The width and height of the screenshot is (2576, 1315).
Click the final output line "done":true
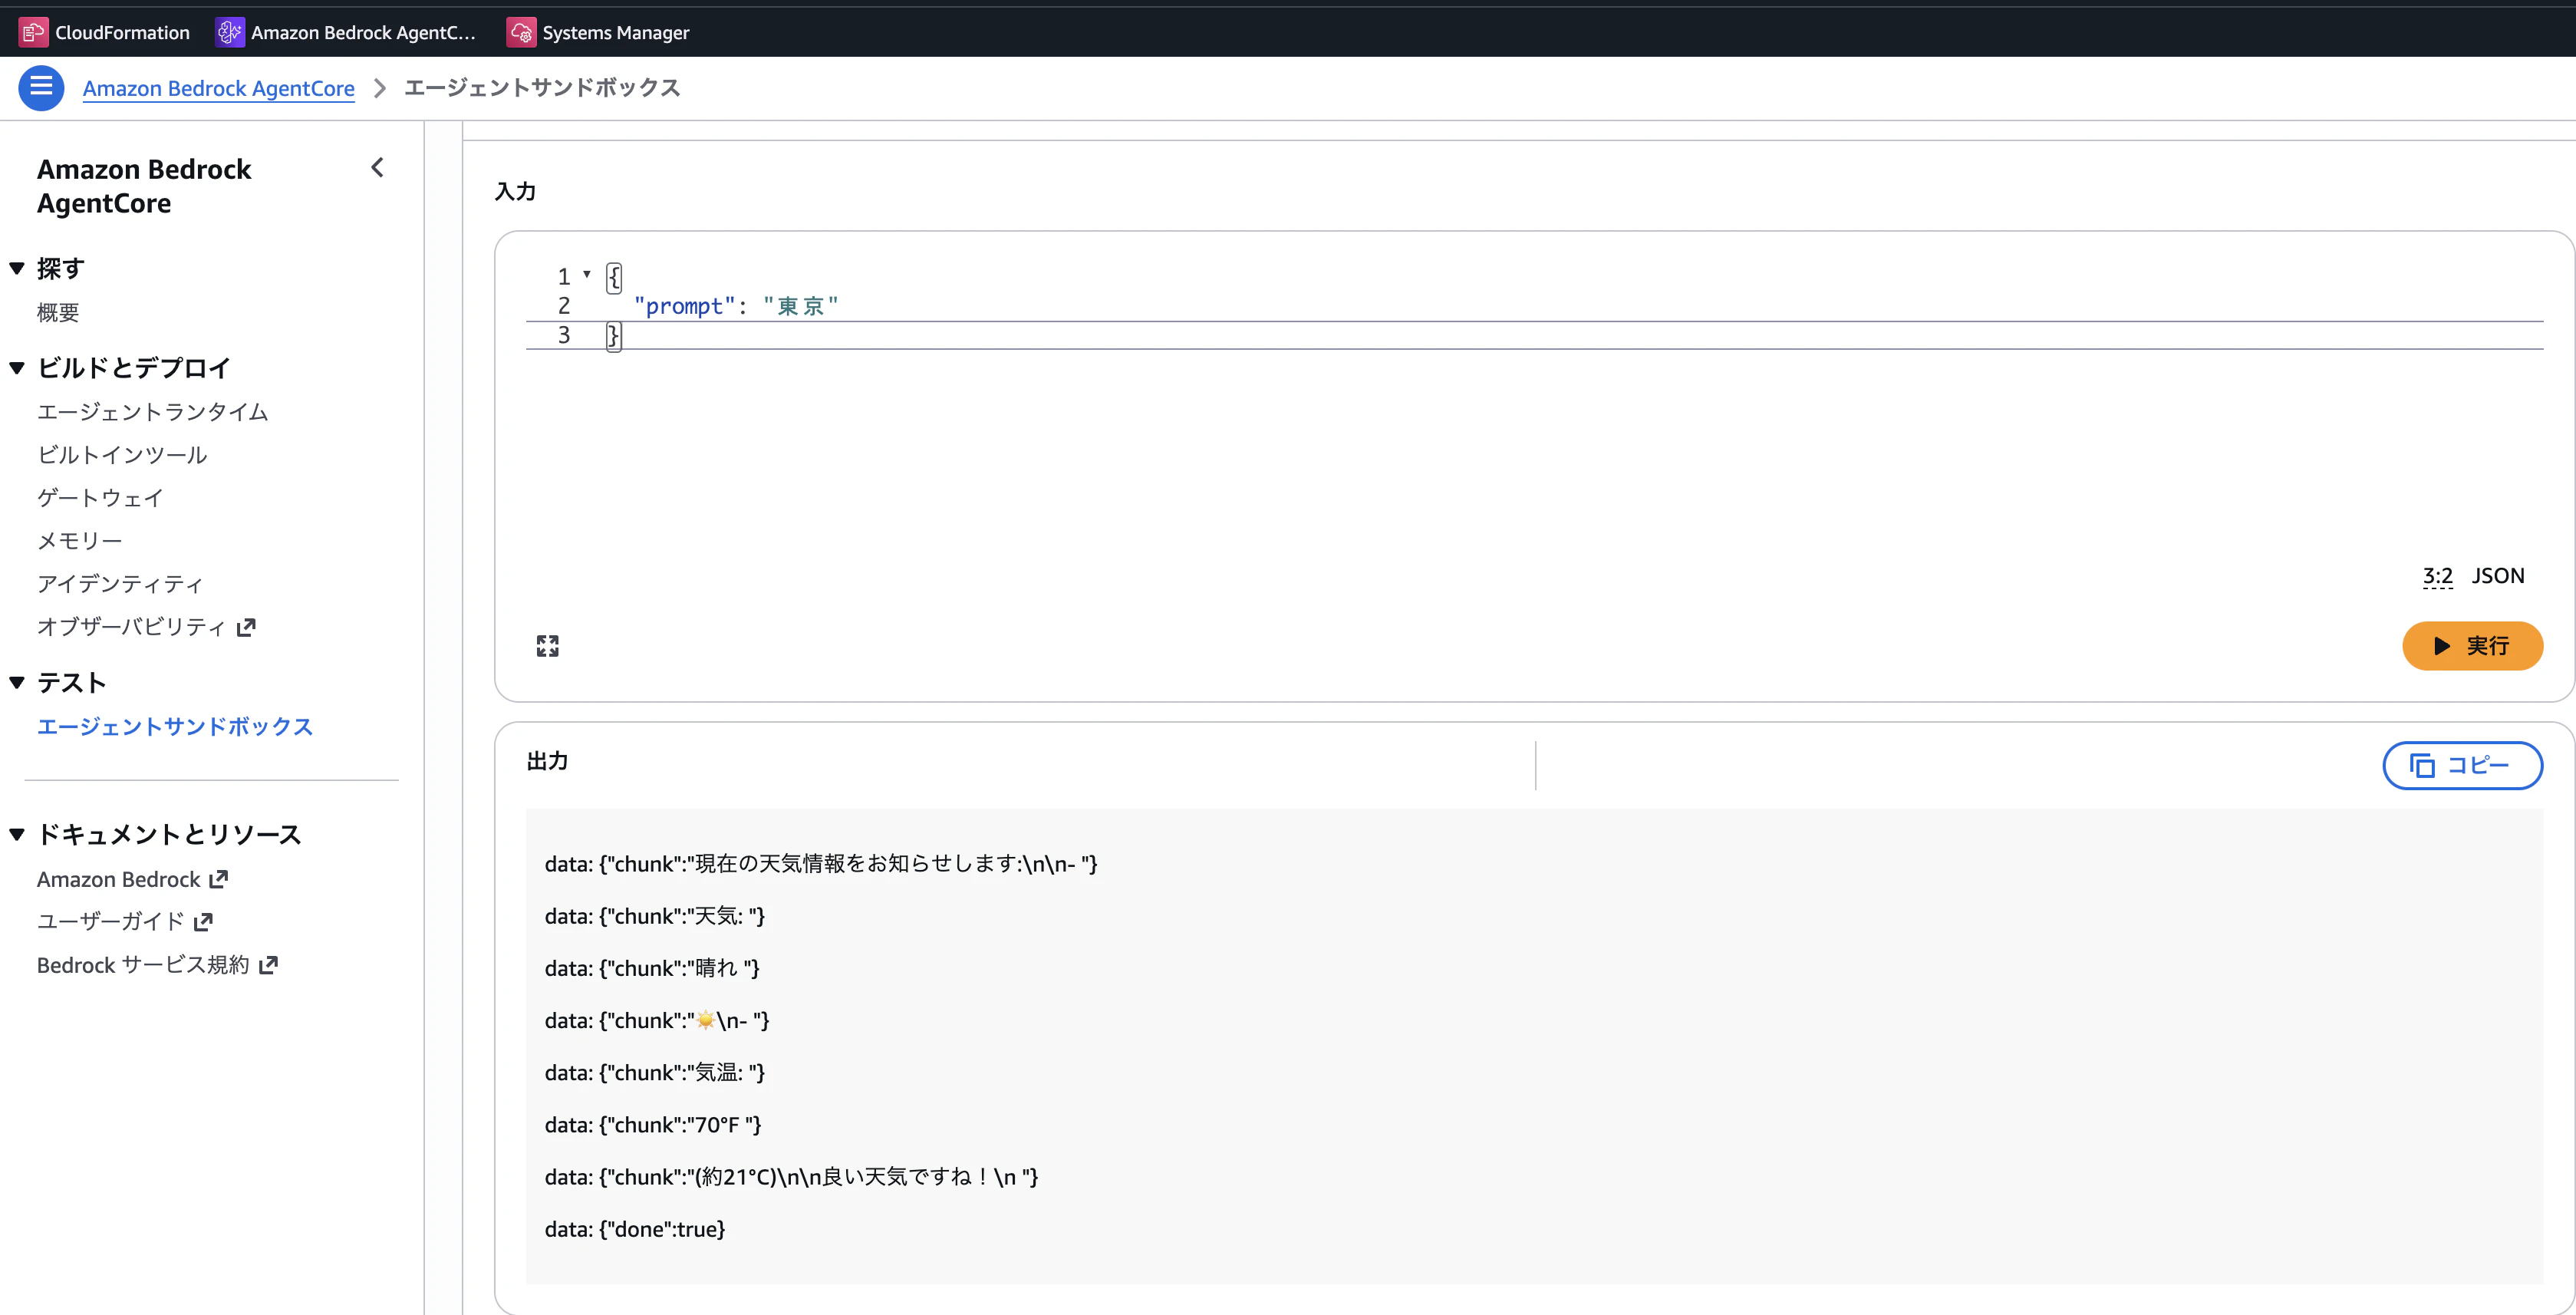tap(635, 1229)
